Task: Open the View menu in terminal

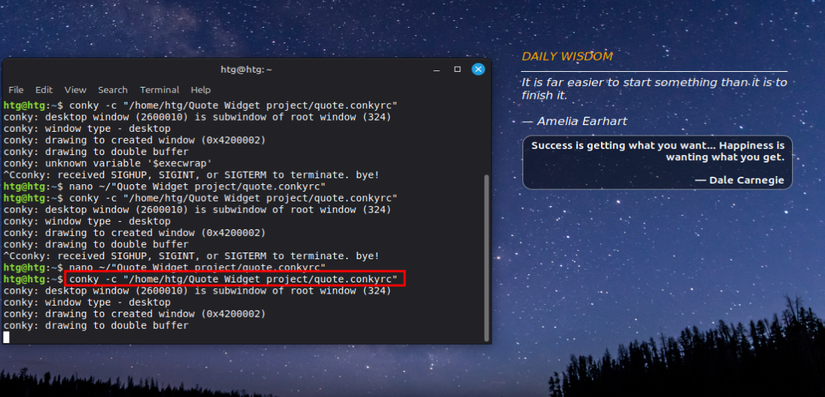Action: (75, 90)
